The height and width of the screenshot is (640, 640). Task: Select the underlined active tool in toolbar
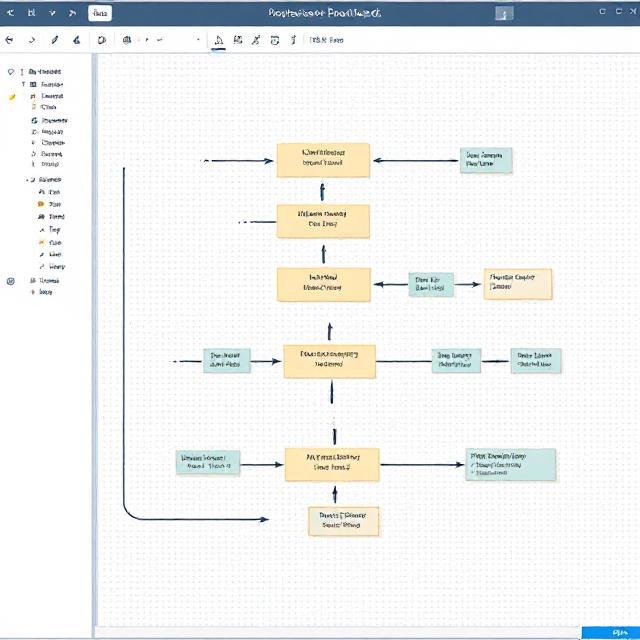pos(219,40)
